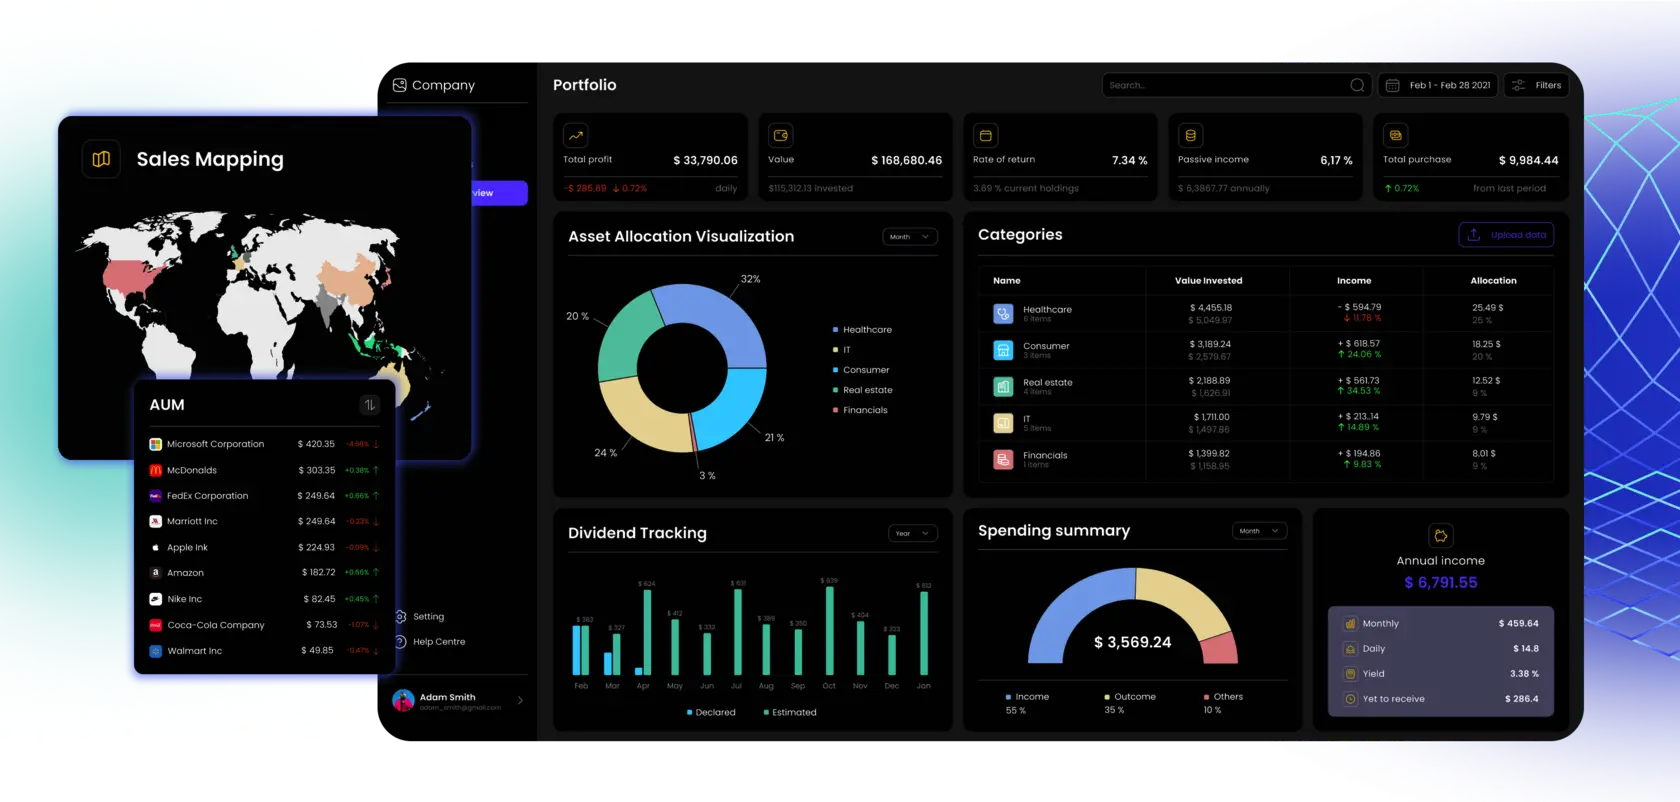Toggle Estimated legend in Dividend Tracking
The image size is (1680, 802).
(790, 712)
